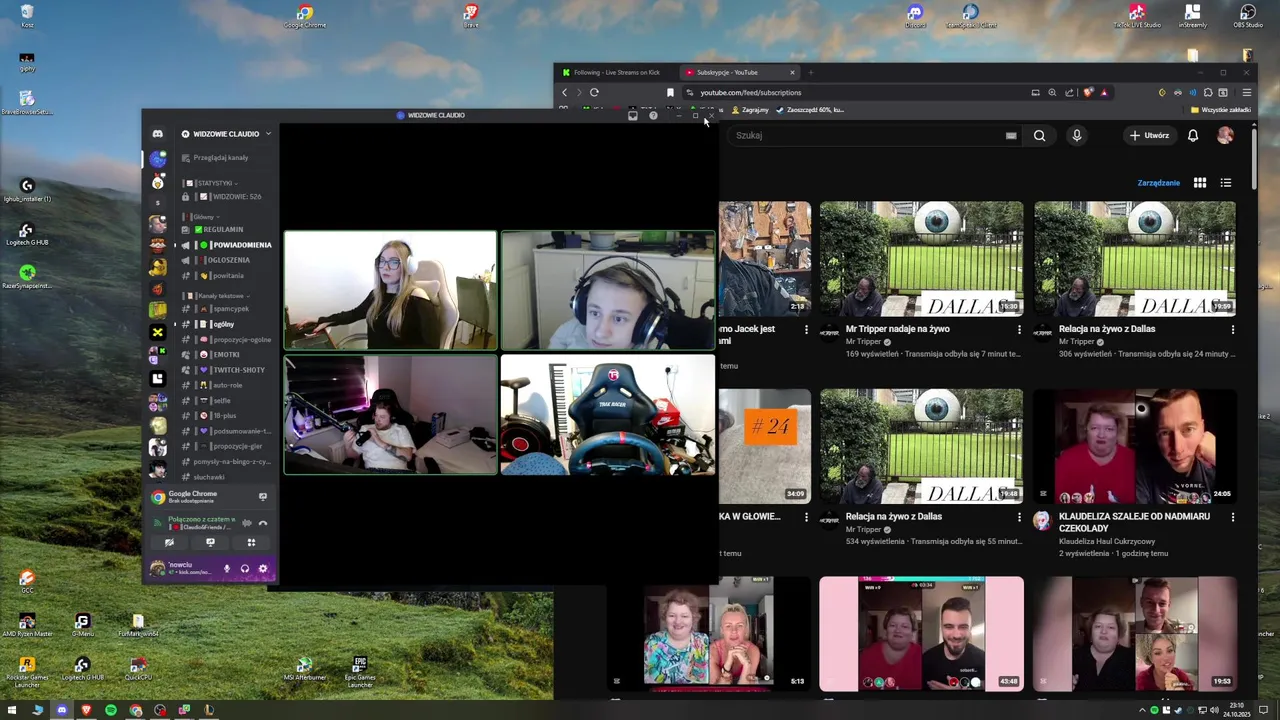Submit YouTube search with magnifier button
This screenshot has height=720, width=1280.
(x=1040, y=135)
